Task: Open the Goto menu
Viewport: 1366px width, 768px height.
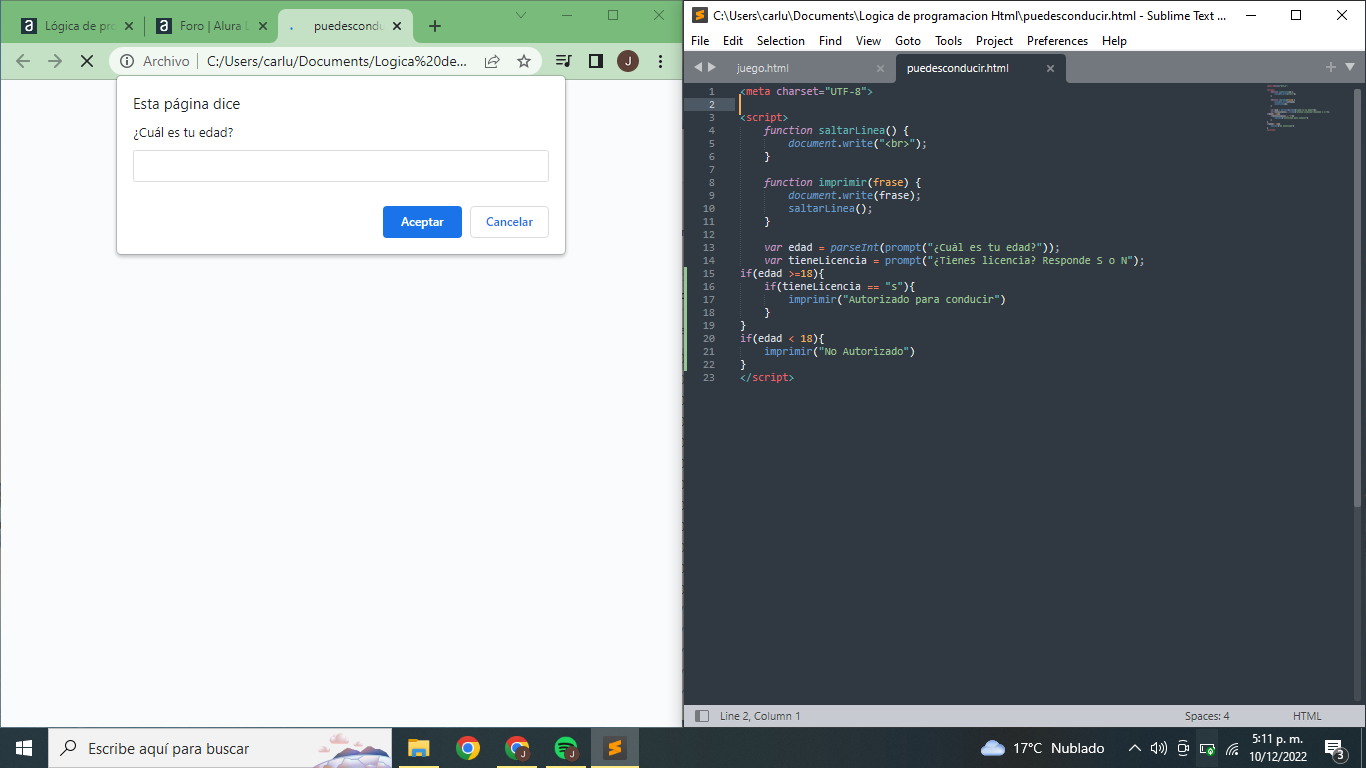Action: (908, 41)
